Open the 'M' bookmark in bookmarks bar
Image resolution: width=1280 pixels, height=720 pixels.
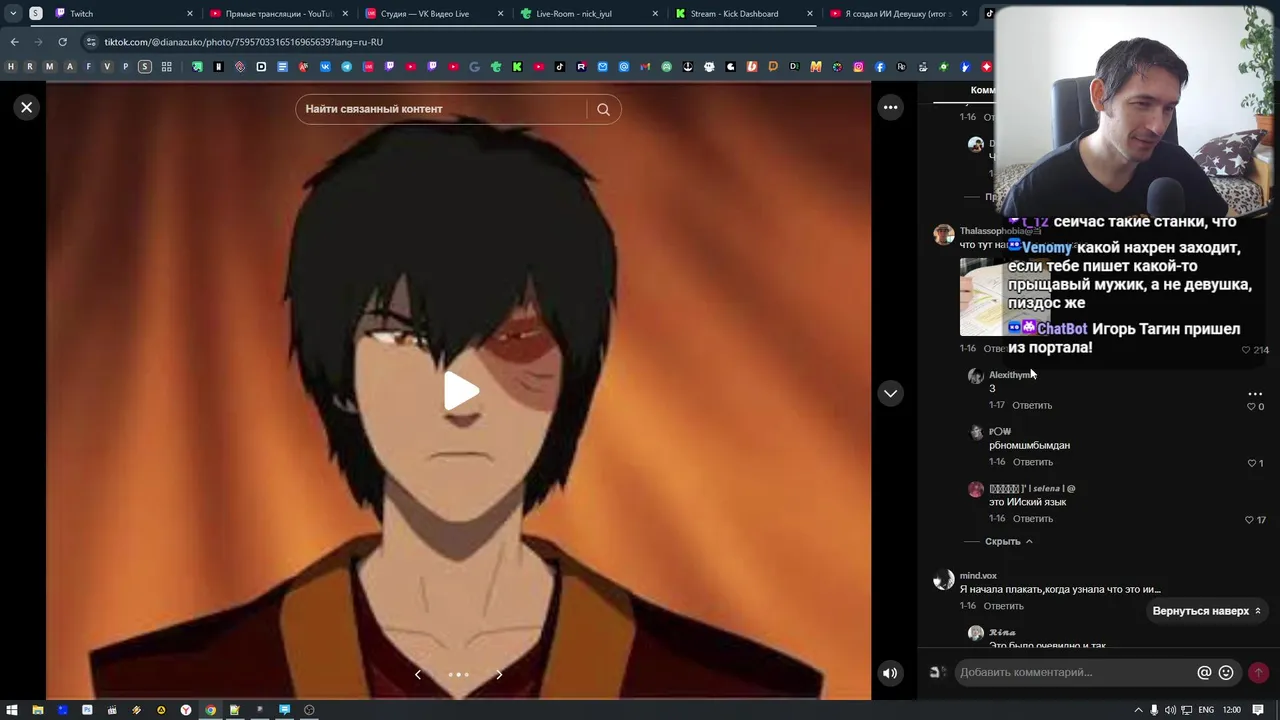[x=49, y=67]
